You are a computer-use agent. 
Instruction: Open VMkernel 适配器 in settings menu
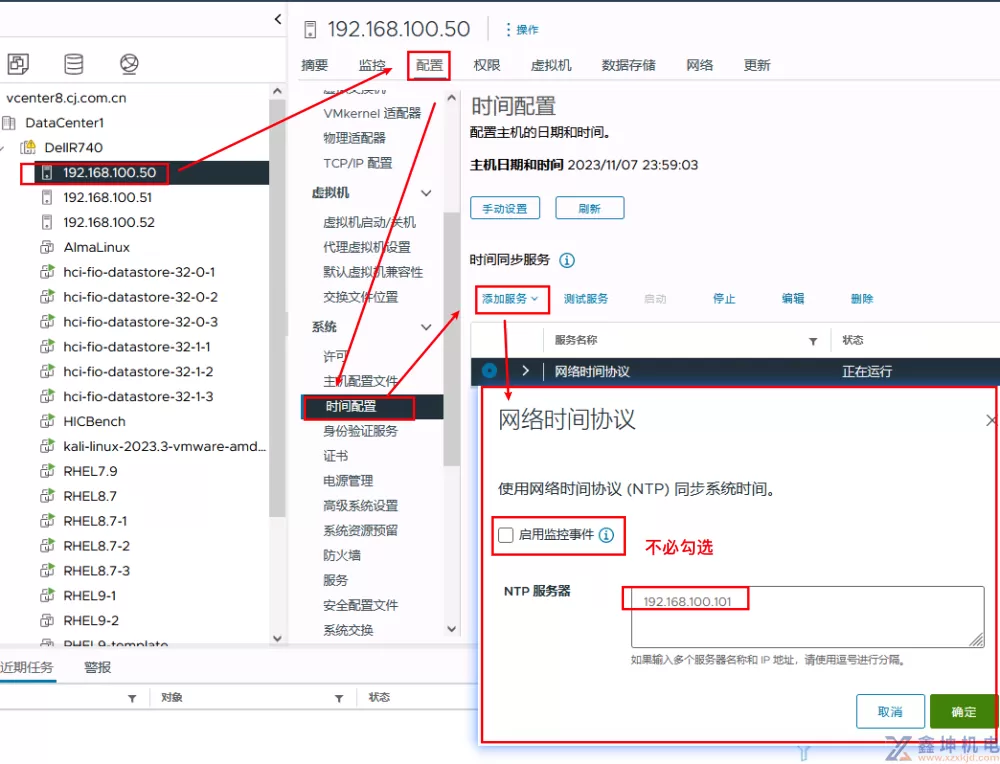click(x=372, y=114)
